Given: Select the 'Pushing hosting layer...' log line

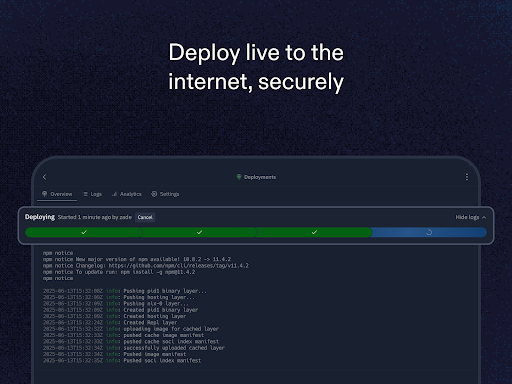Looking at the screenshot, I should [119, 297].
